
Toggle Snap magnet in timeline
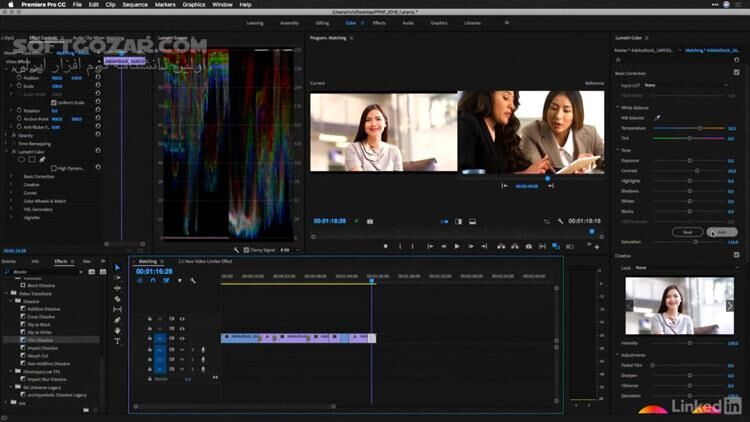click(x=153, y=280)
